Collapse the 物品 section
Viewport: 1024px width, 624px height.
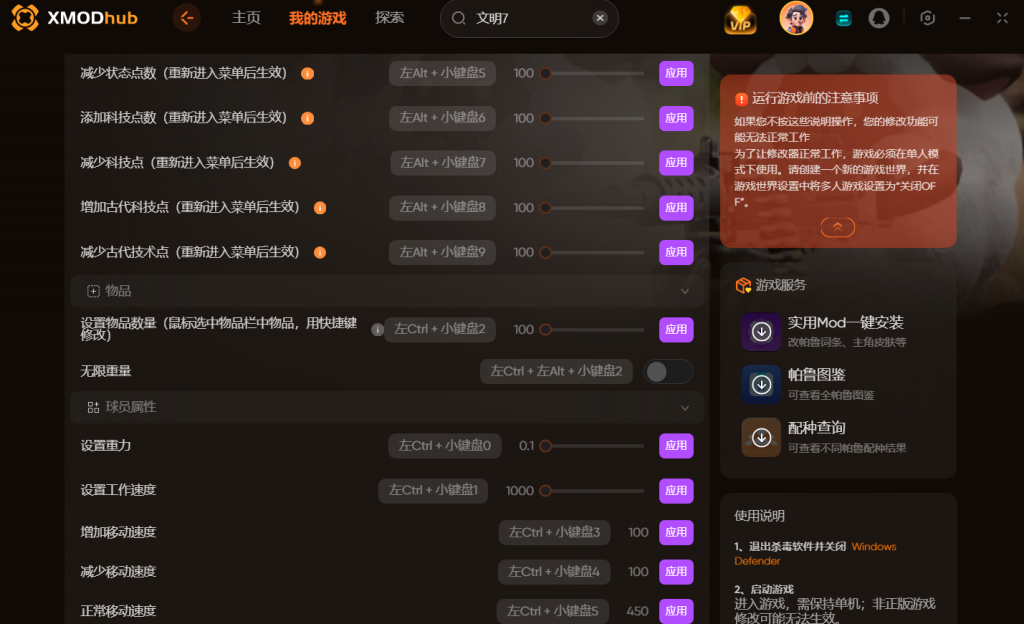684,291
